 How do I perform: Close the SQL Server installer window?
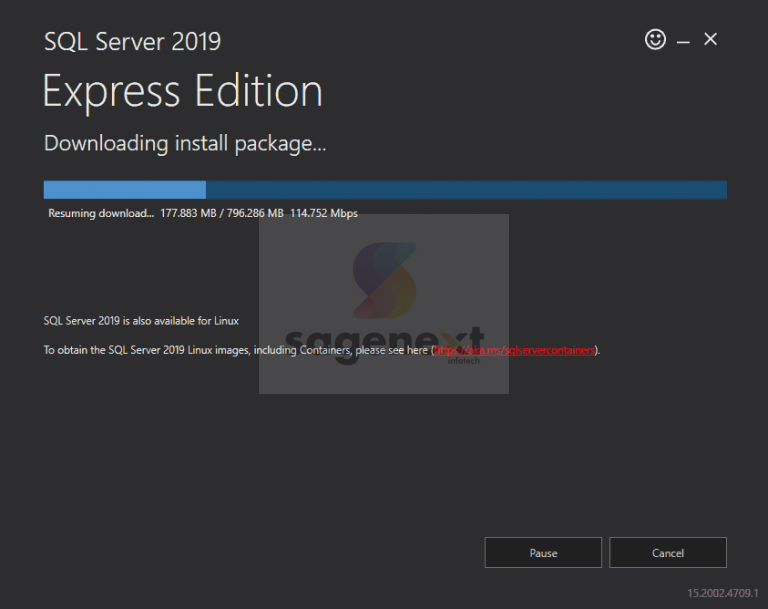coord(710,39)
